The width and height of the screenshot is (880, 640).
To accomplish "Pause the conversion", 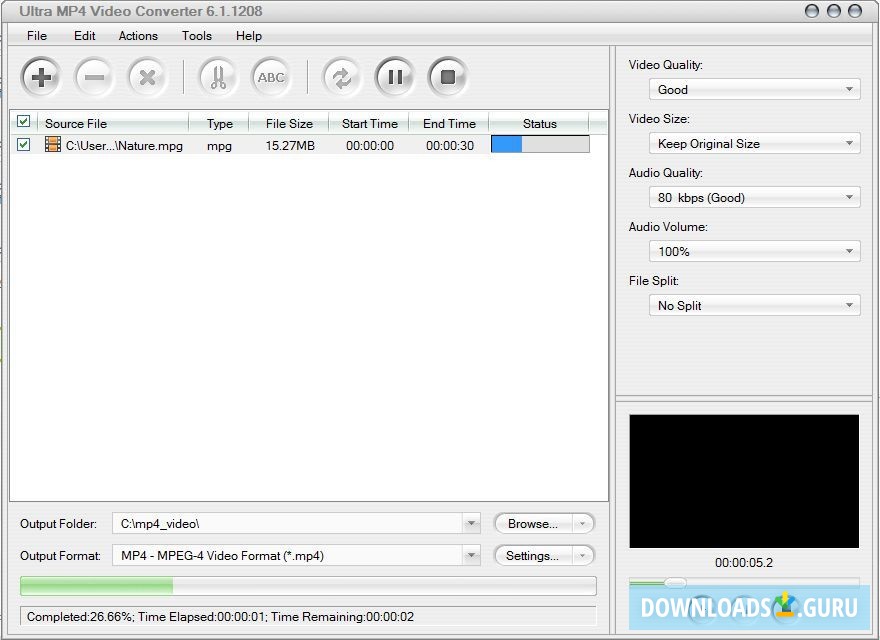I will tap(395, 77).
